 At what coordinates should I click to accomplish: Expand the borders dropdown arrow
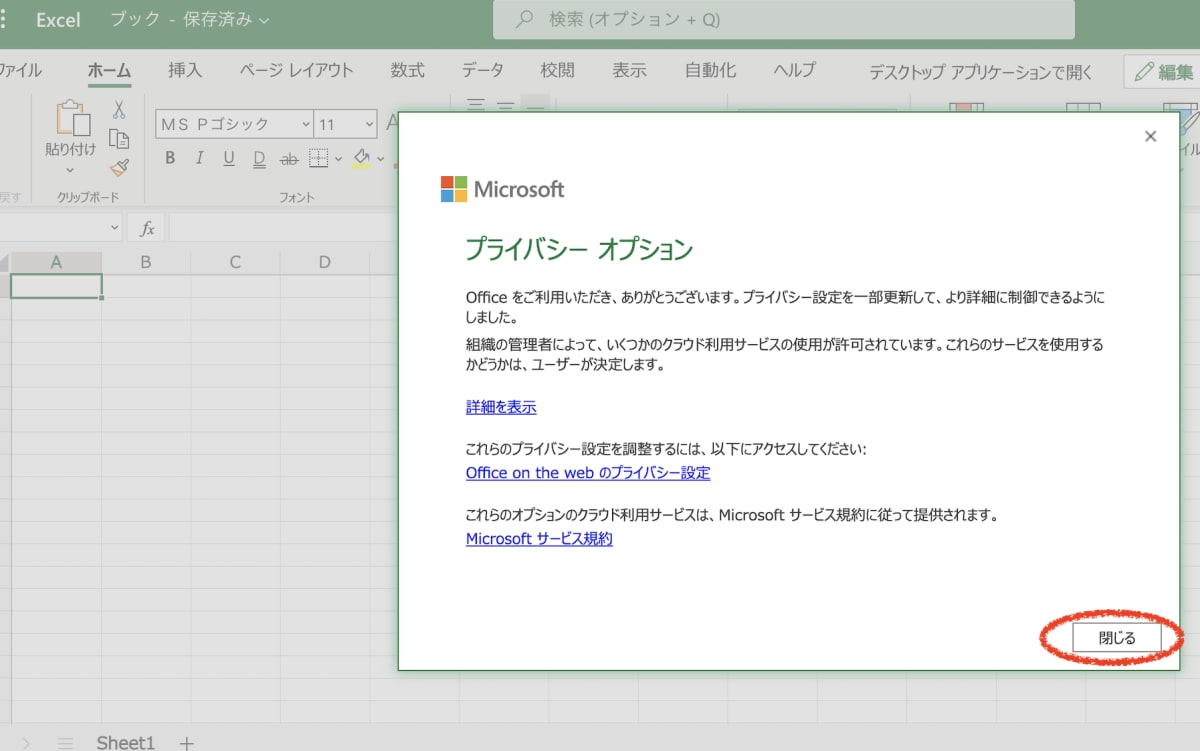[x=338, y=158]
